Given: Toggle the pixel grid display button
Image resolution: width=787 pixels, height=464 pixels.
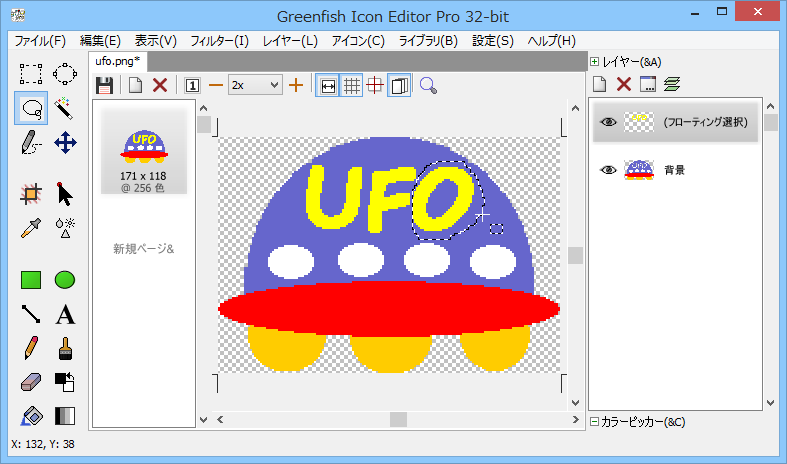Looking at the screenshot, I should pyautogui.click(x=351, y=85).
